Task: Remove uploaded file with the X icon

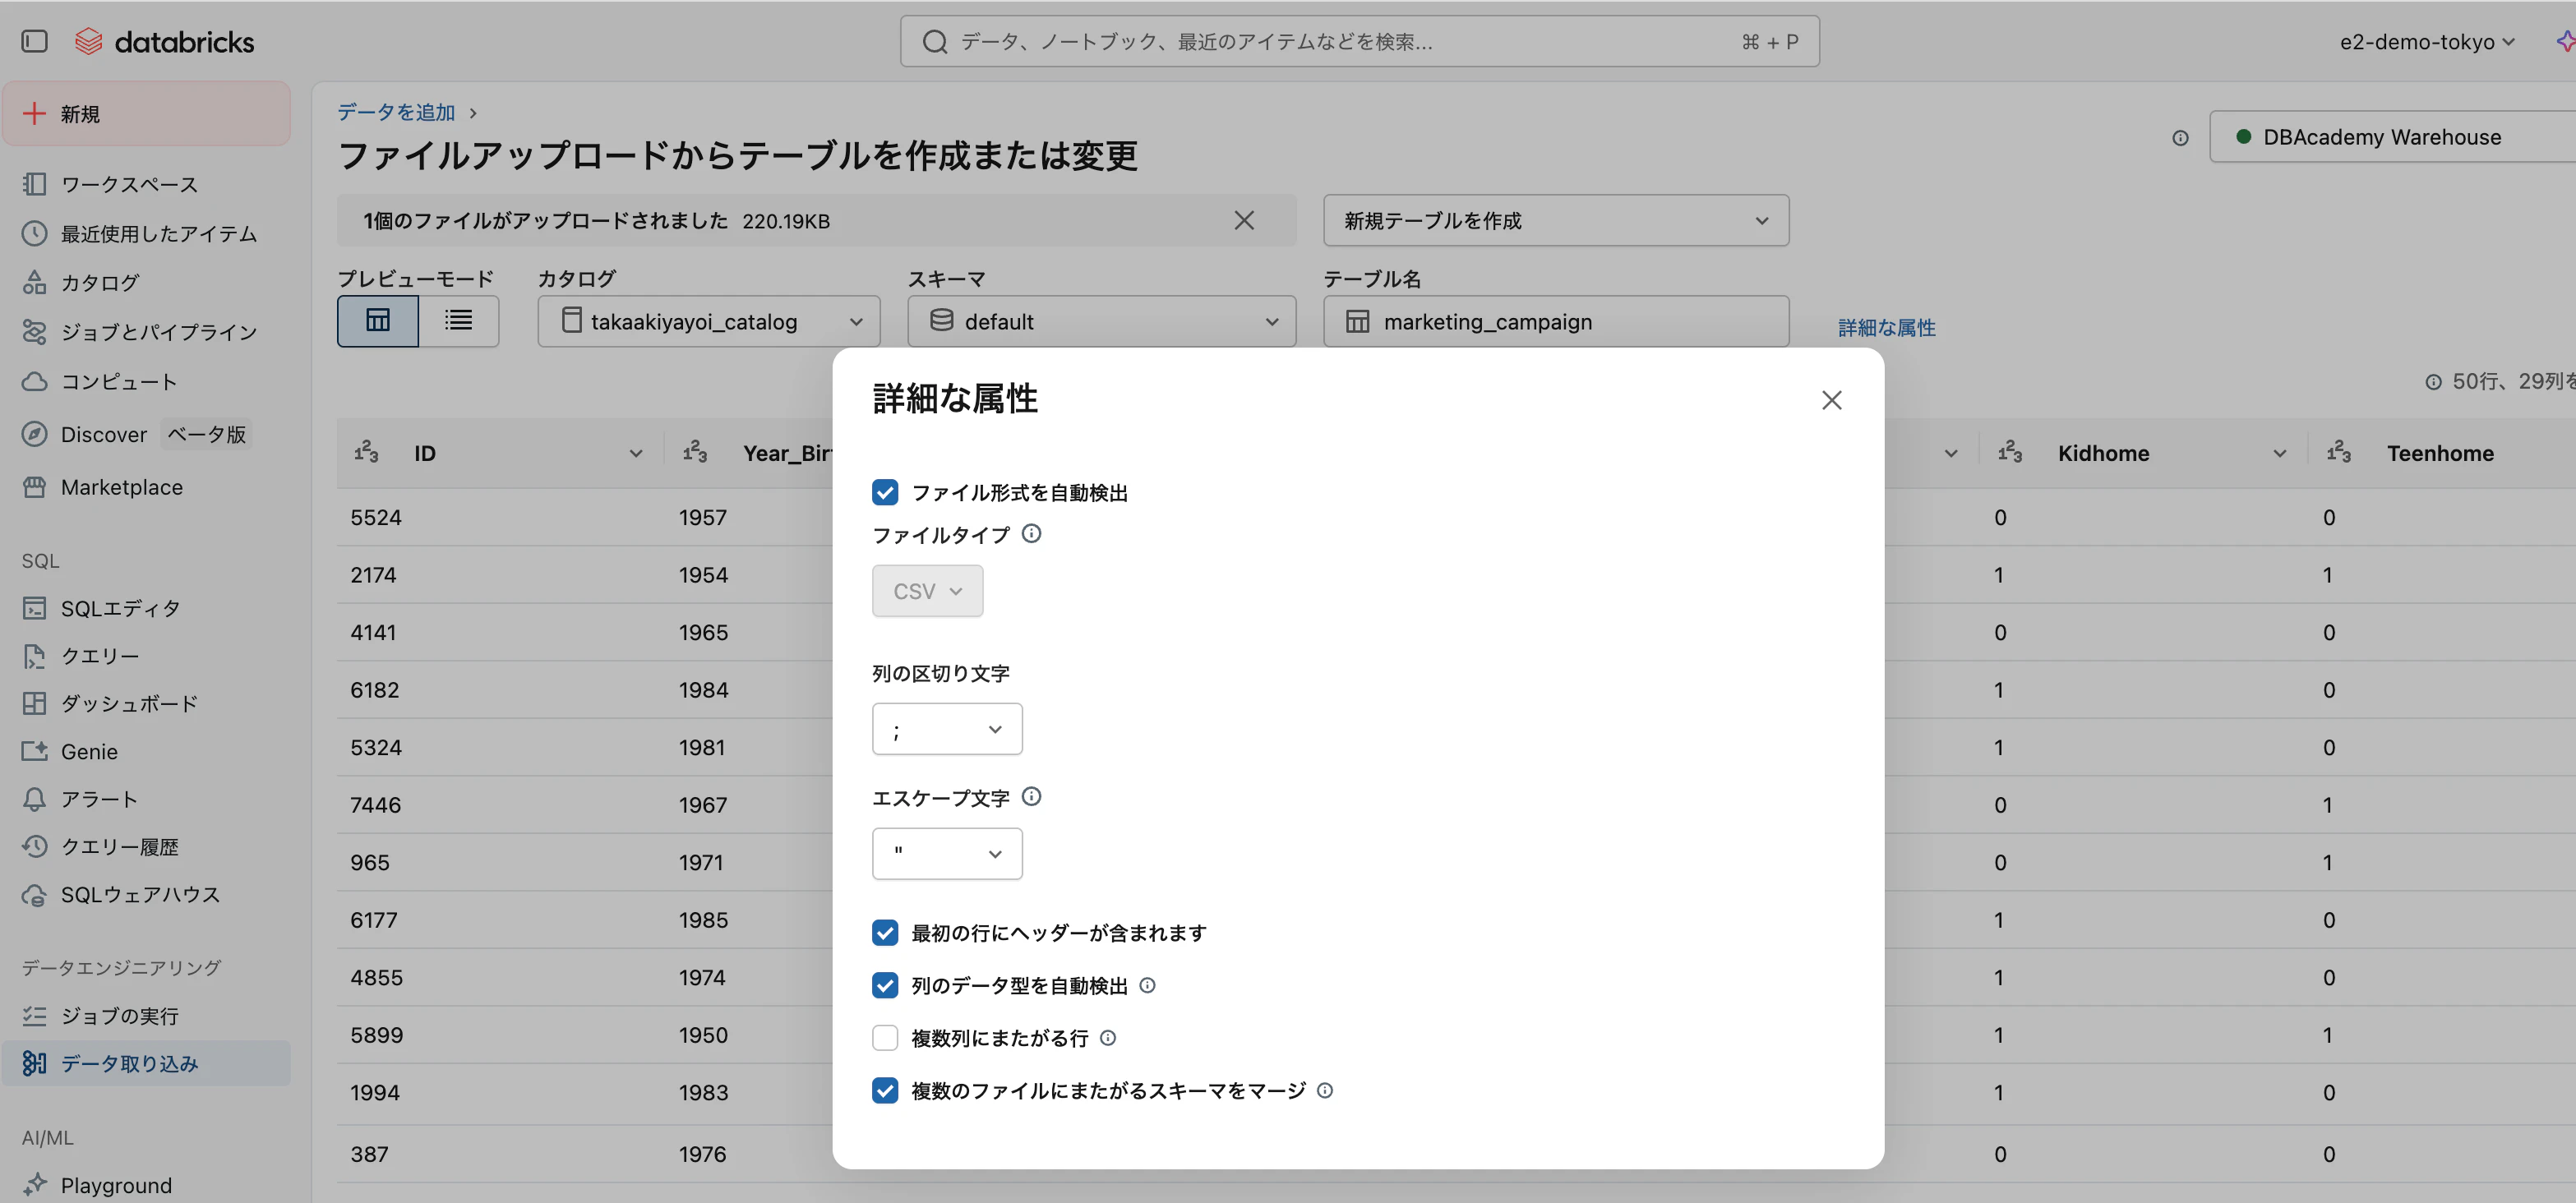Action: coord(1243,220)
